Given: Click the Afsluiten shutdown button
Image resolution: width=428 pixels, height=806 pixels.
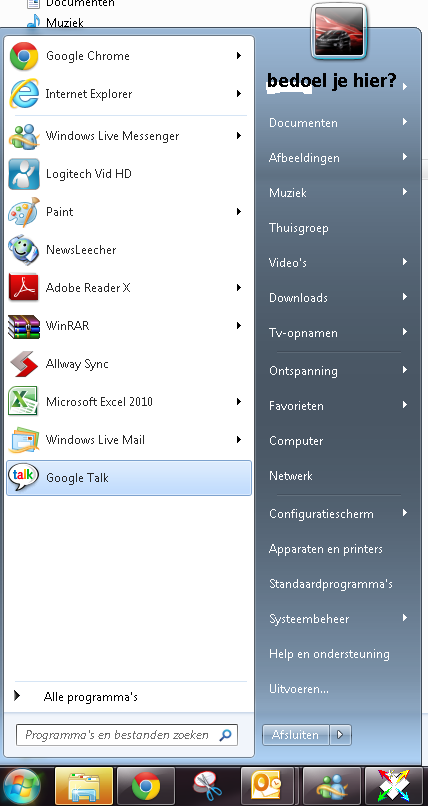Looking at the screenshot, I should click(295, 735).
